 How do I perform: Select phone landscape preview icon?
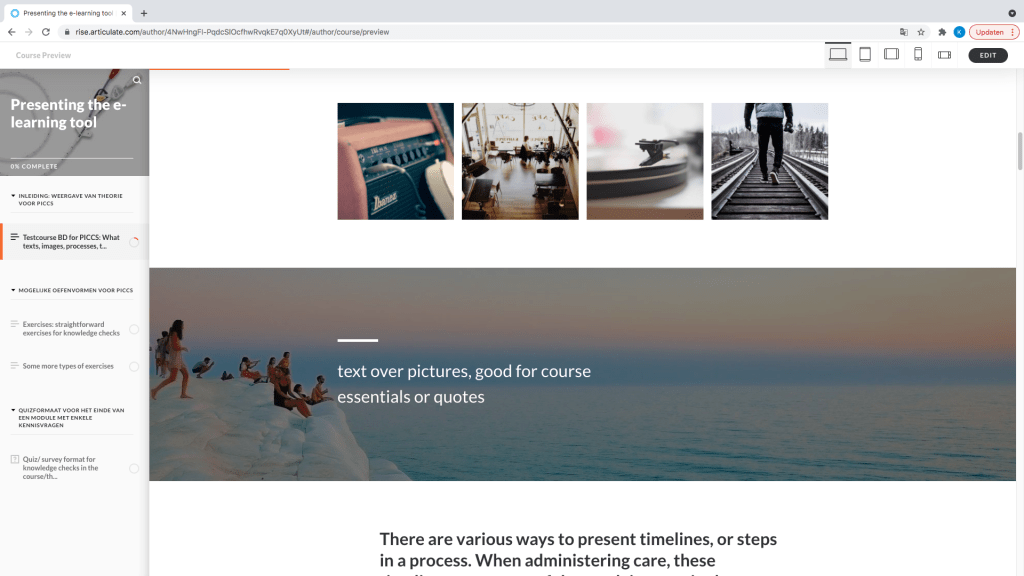click(944, 55)
